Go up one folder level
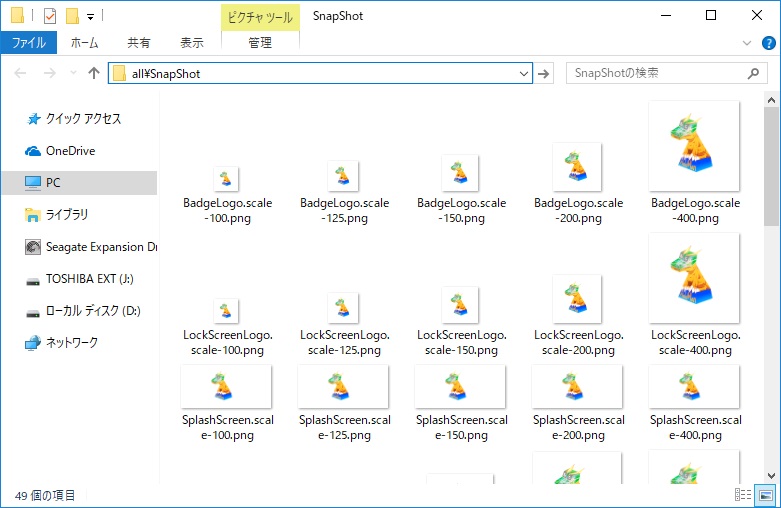 [94, 73]
